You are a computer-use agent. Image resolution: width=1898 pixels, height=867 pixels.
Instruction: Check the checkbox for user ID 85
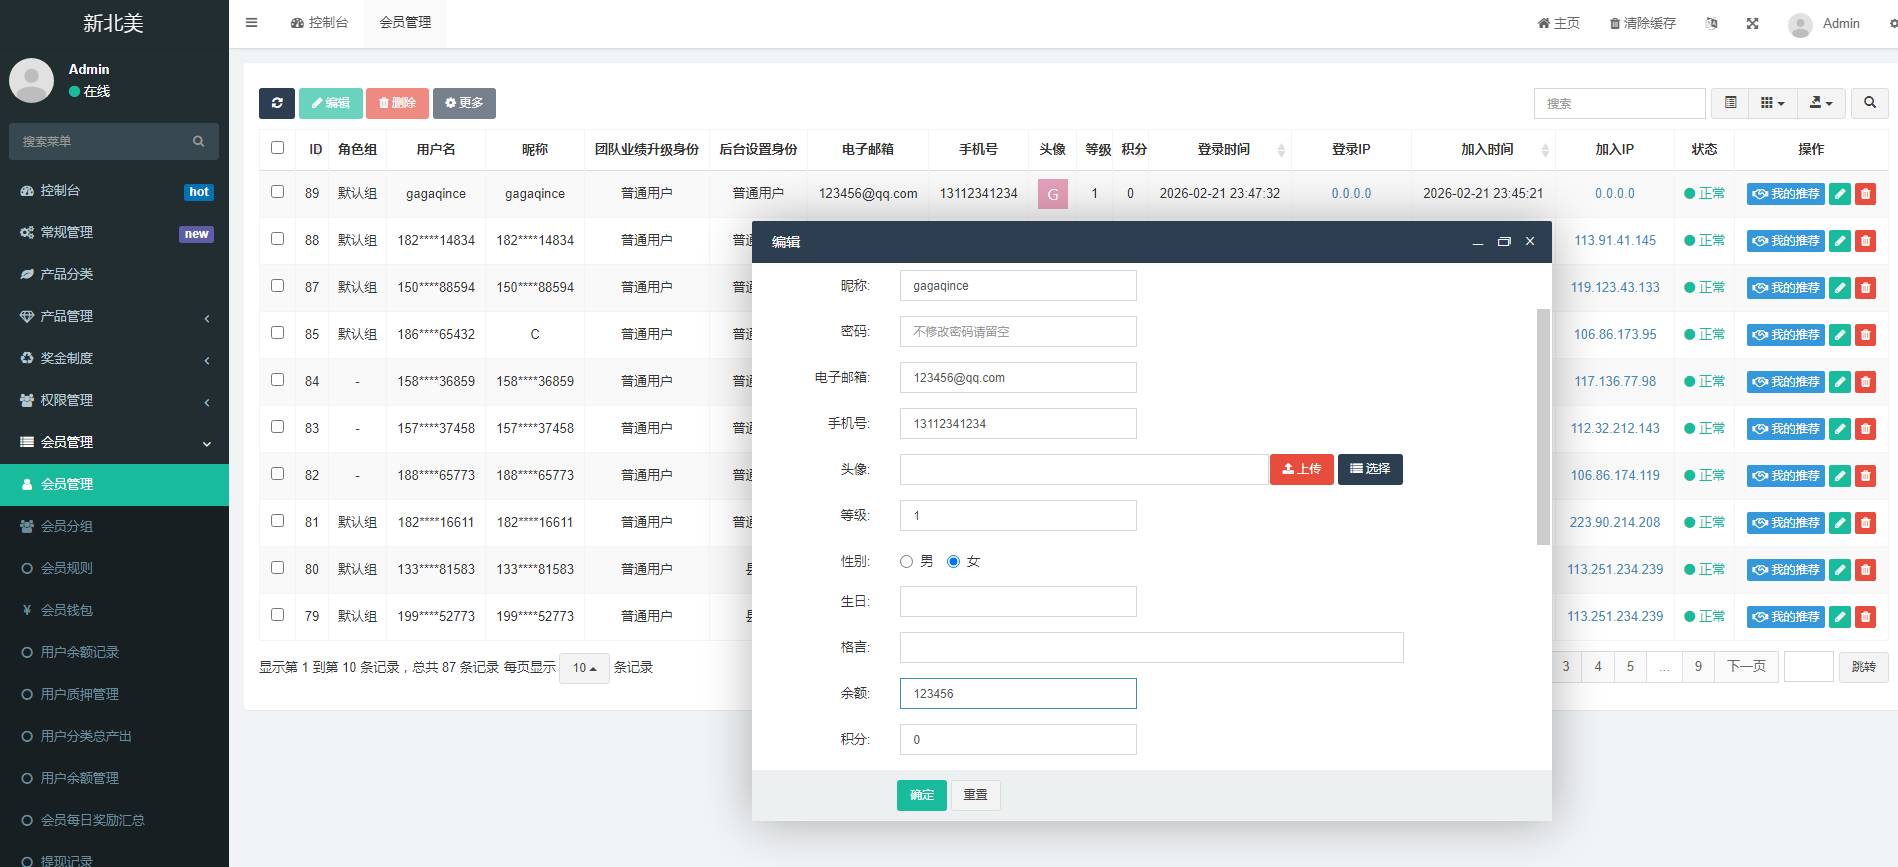[x=278, y=333]
